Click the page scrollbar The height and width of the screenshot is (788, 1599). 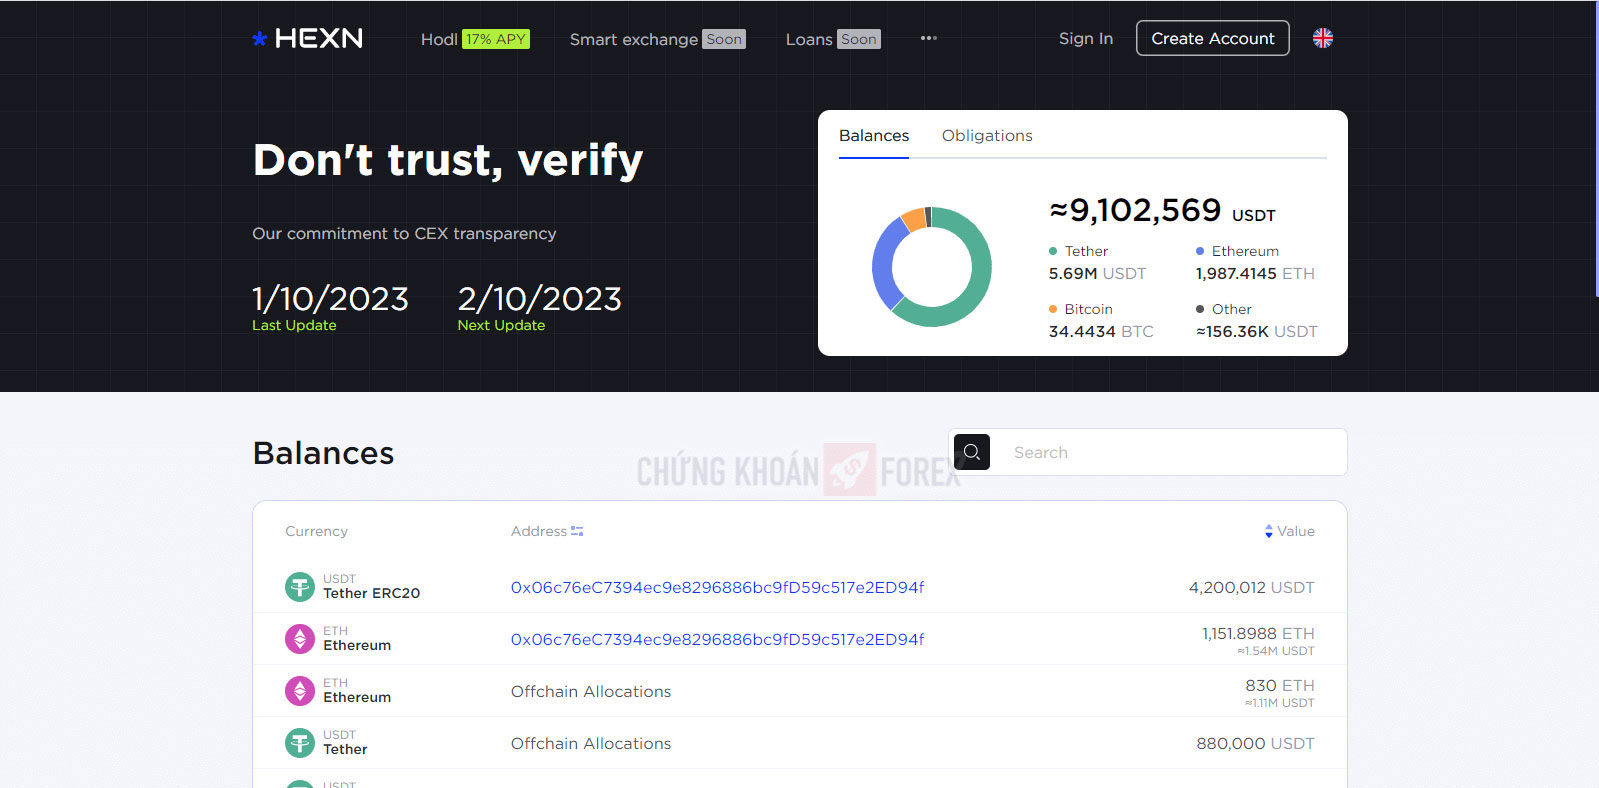(1596, 150)
